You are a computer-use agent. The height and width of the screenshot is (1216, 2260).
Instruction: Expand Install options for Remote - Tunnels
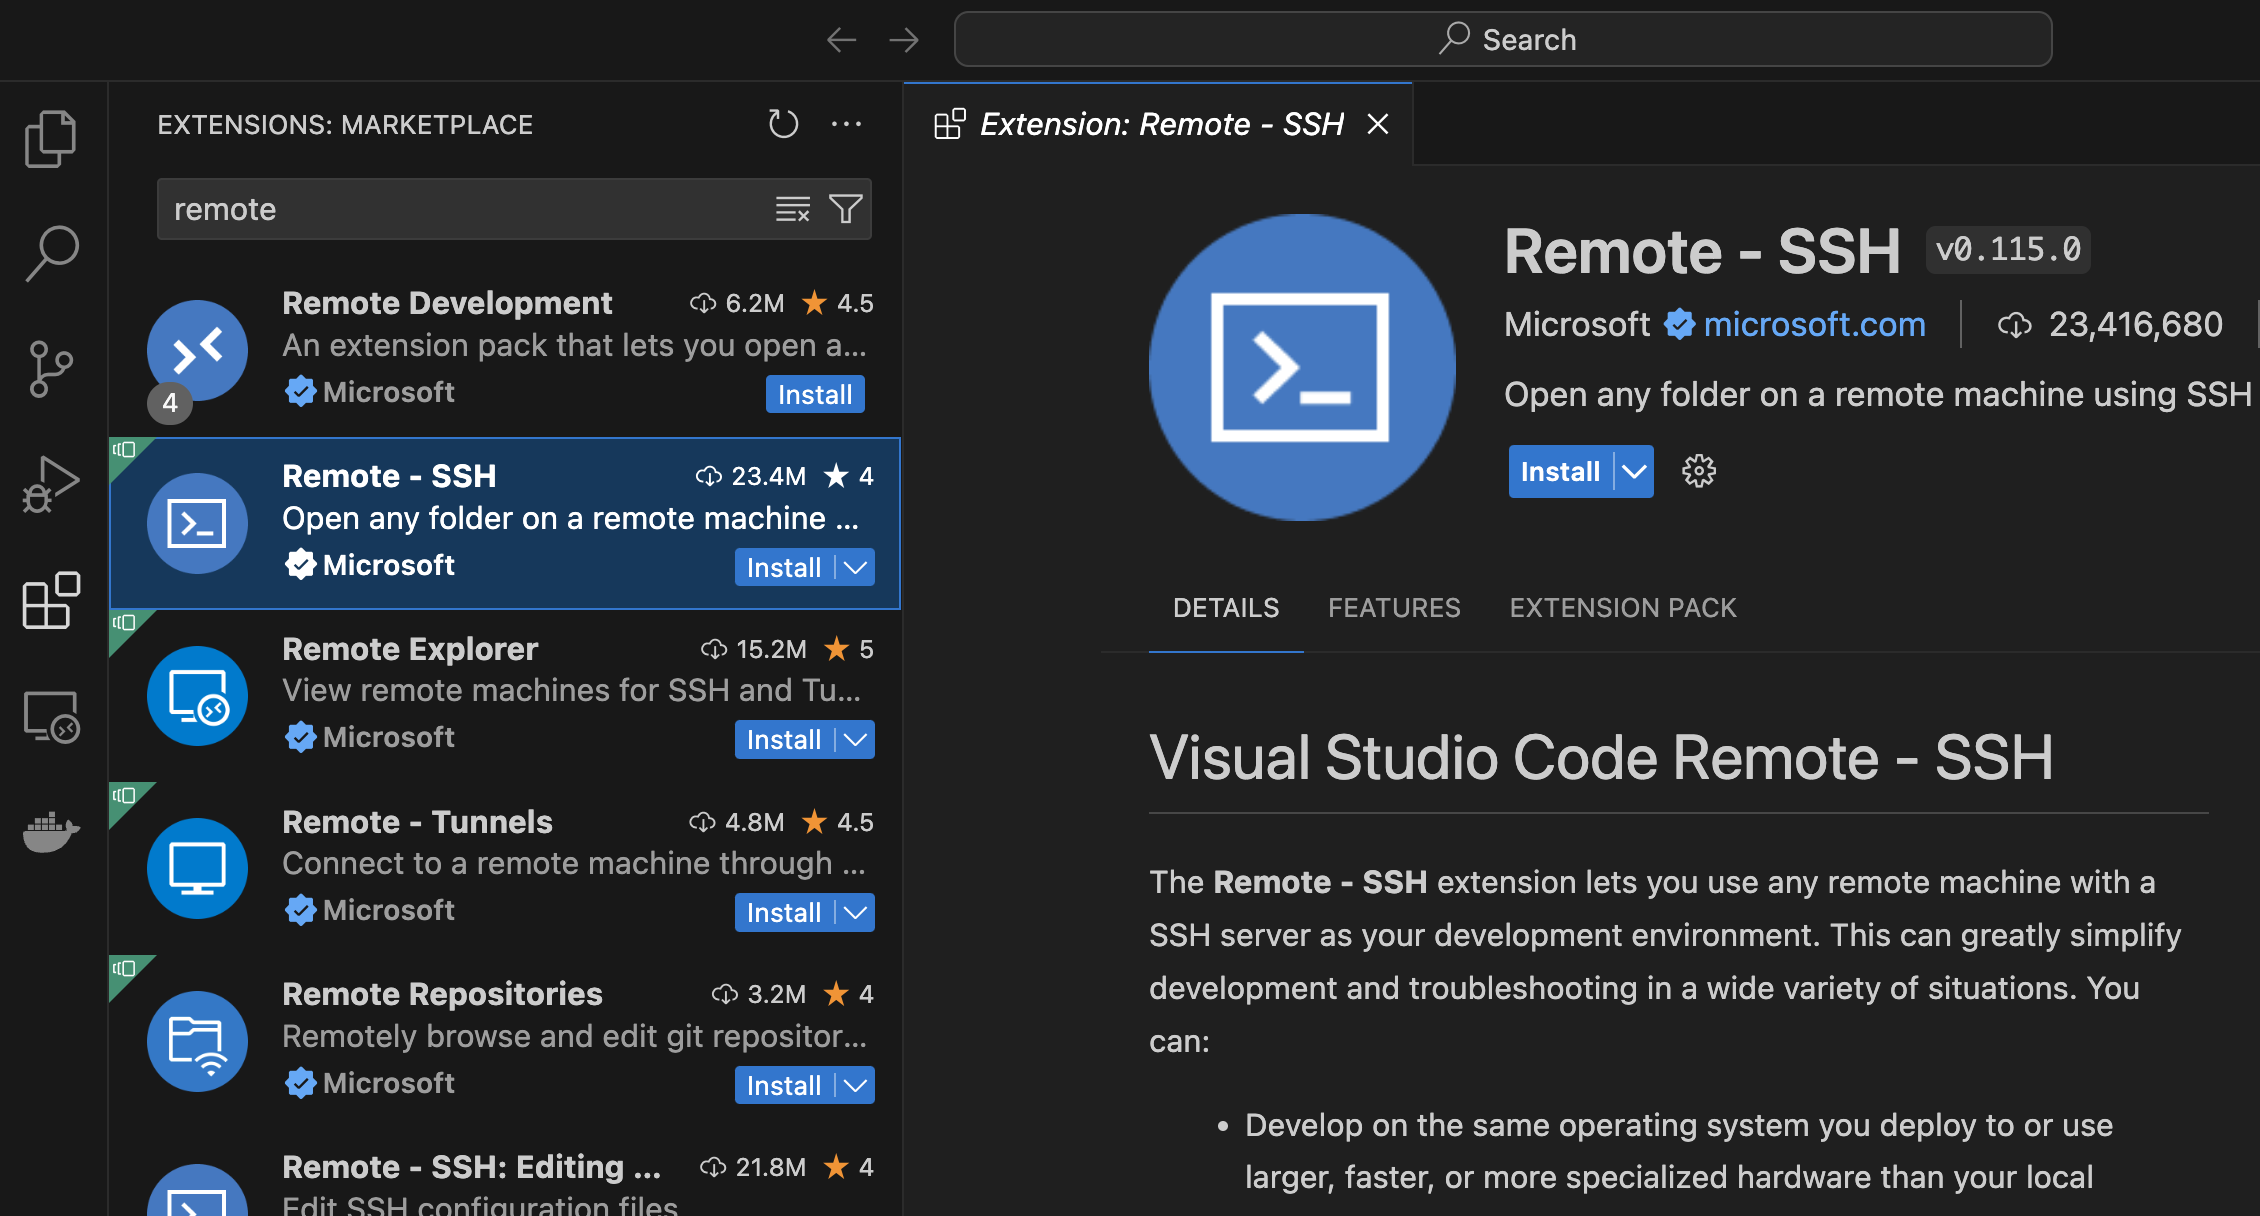coord(854,912)
